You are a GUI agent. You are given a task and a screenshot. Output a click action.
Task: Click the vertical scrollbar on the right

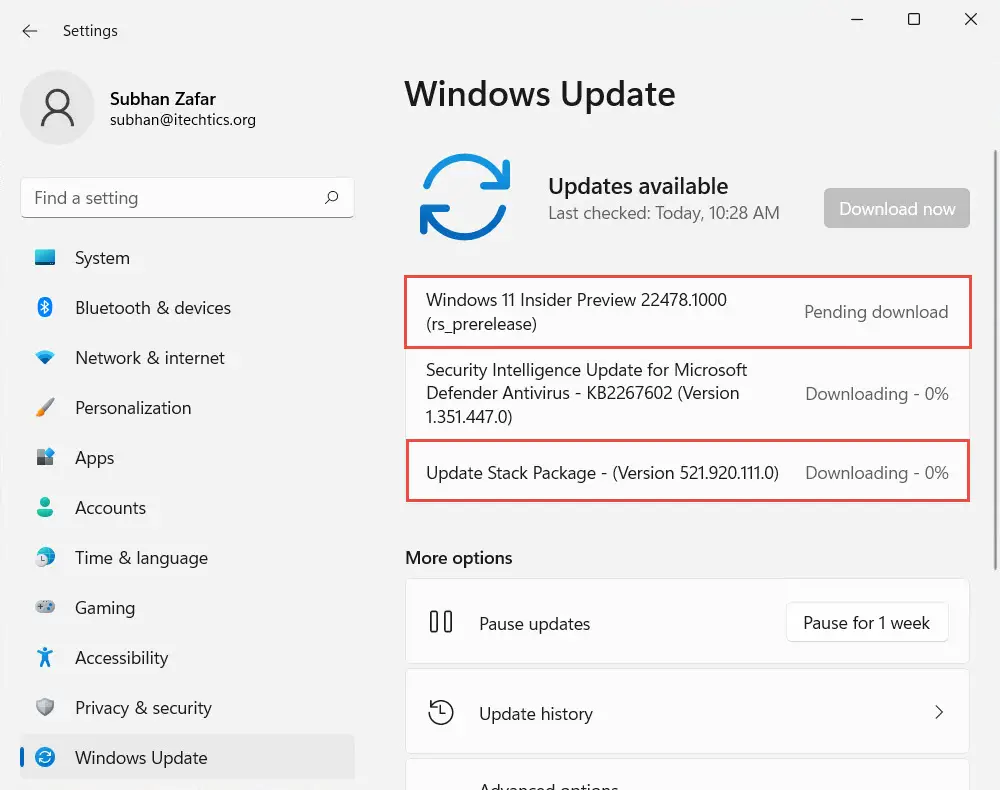[995, 360]
